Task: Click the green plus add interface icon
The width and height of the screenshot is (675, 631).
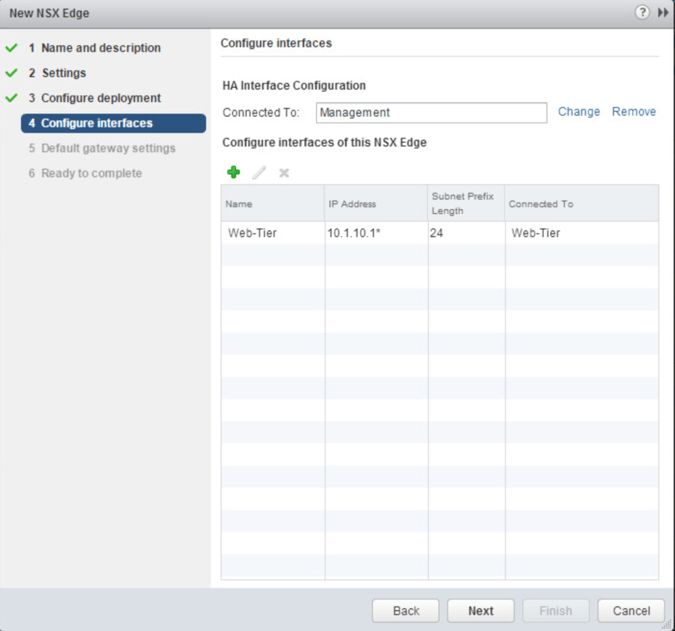Action: point(234,173)
